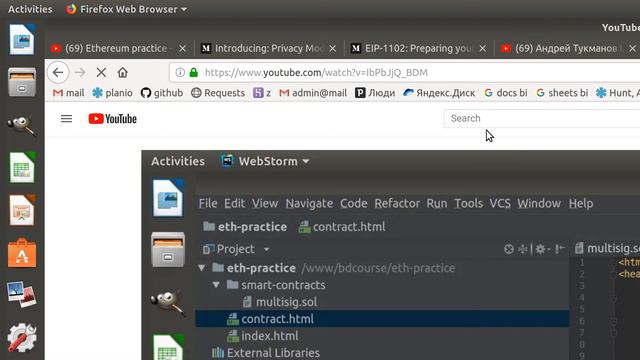Click the YouTube Search field

(542, 118)
